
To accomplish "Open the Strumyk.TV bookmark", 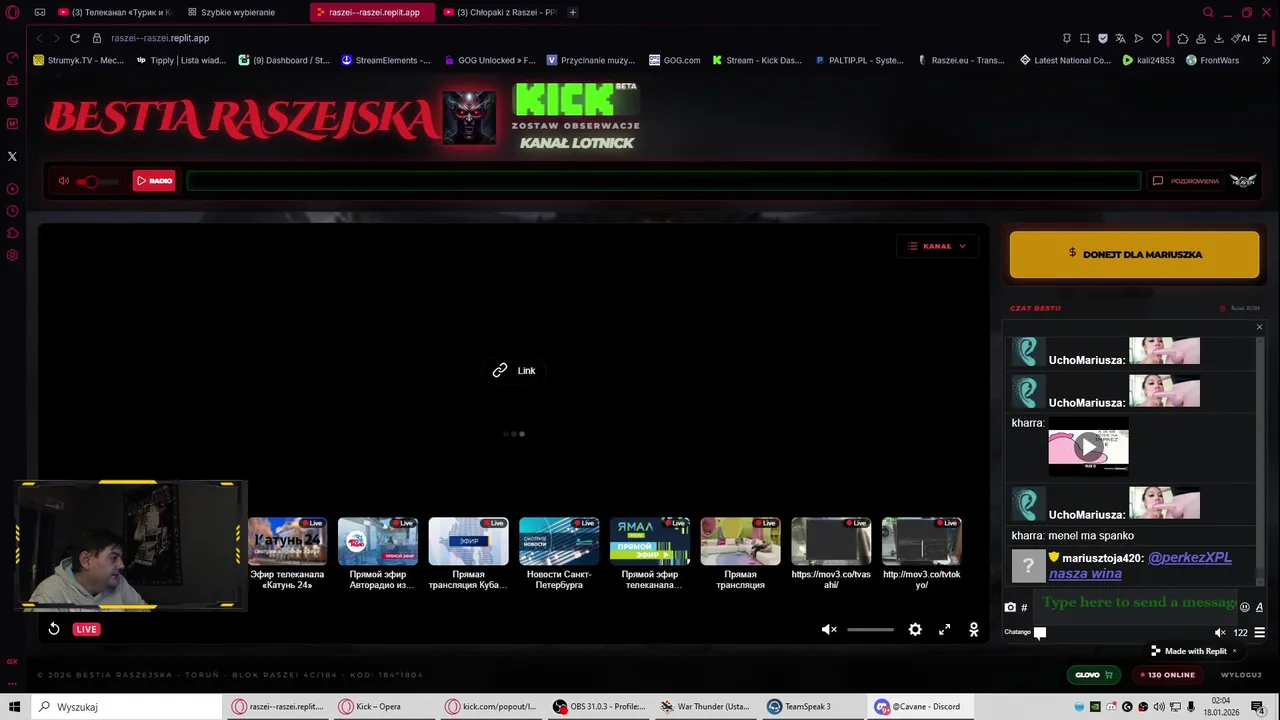I will click(79, 60).
